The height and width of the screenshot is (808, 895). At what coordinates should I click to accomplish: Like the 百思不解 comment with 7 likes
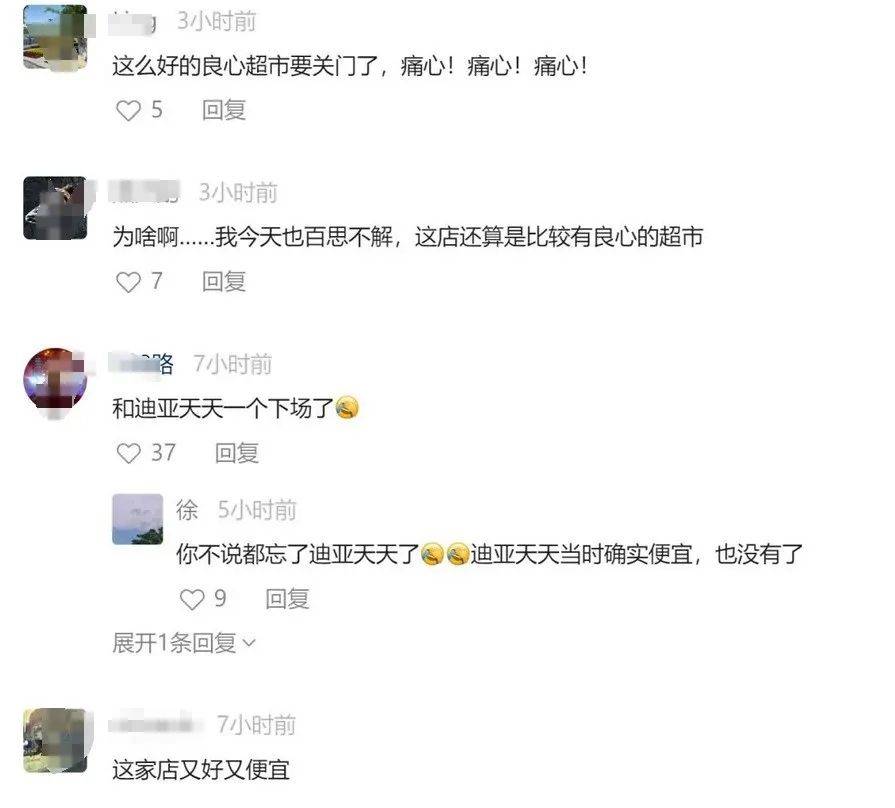pos(128,281)
